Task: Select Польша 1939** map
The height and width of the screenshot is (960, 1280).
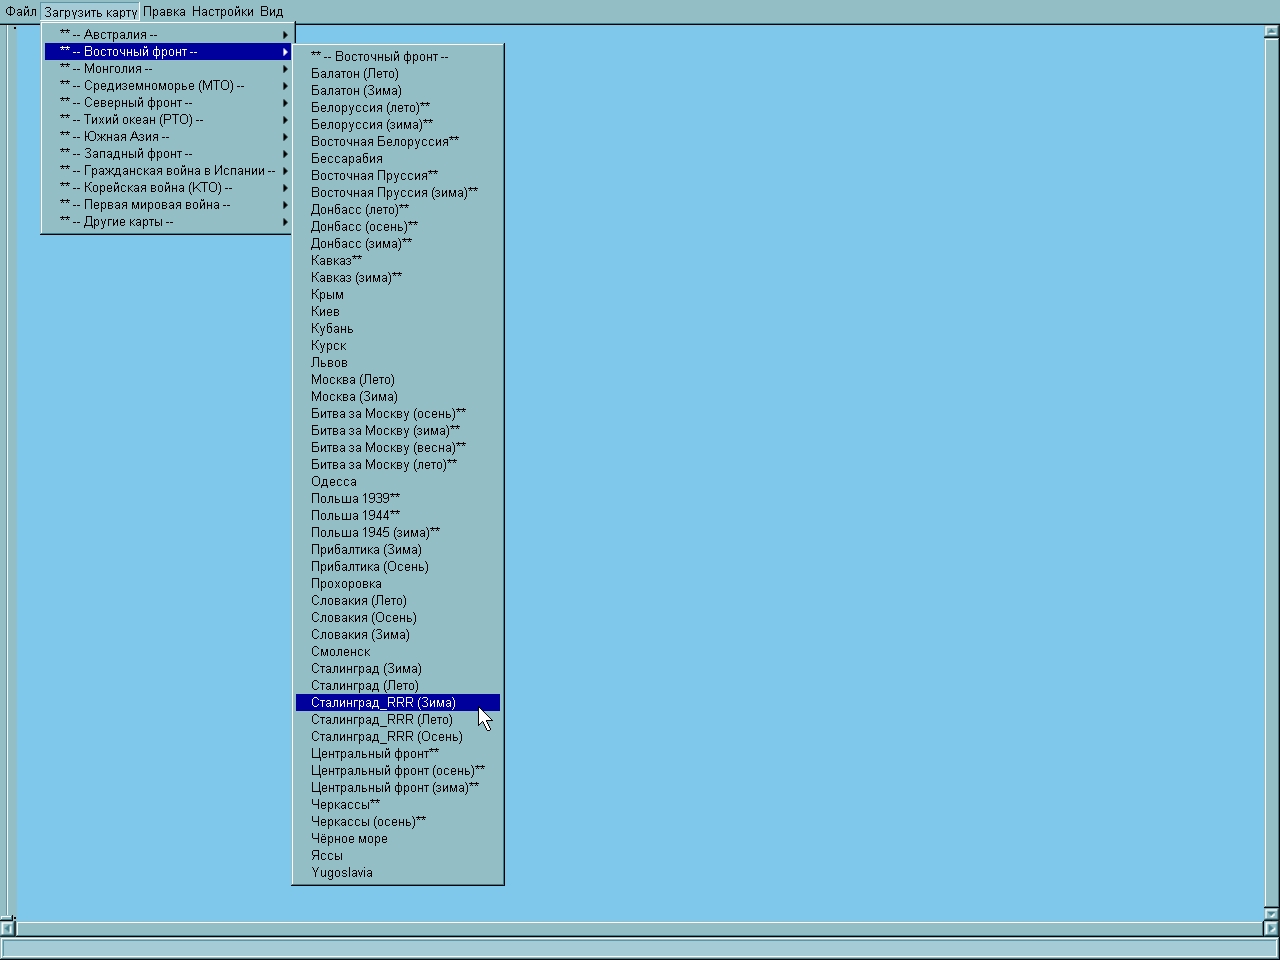Action: point(398,499)
